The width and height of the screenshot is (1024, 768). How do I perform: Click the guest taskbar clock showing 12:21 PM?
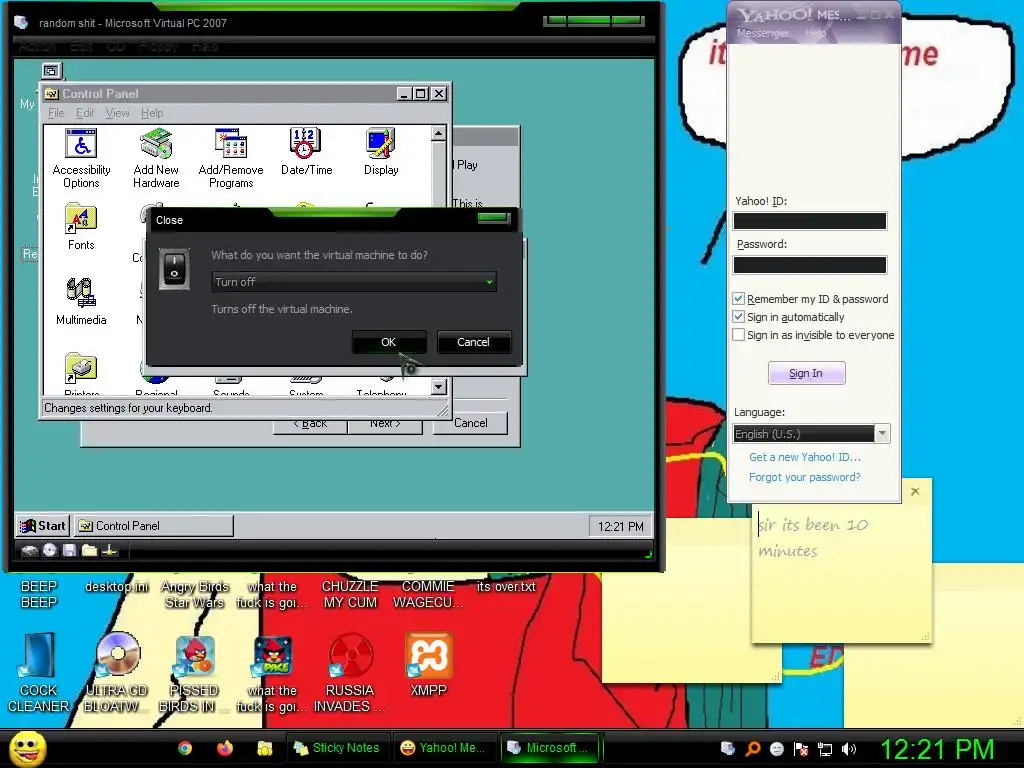tap(620, 526)
